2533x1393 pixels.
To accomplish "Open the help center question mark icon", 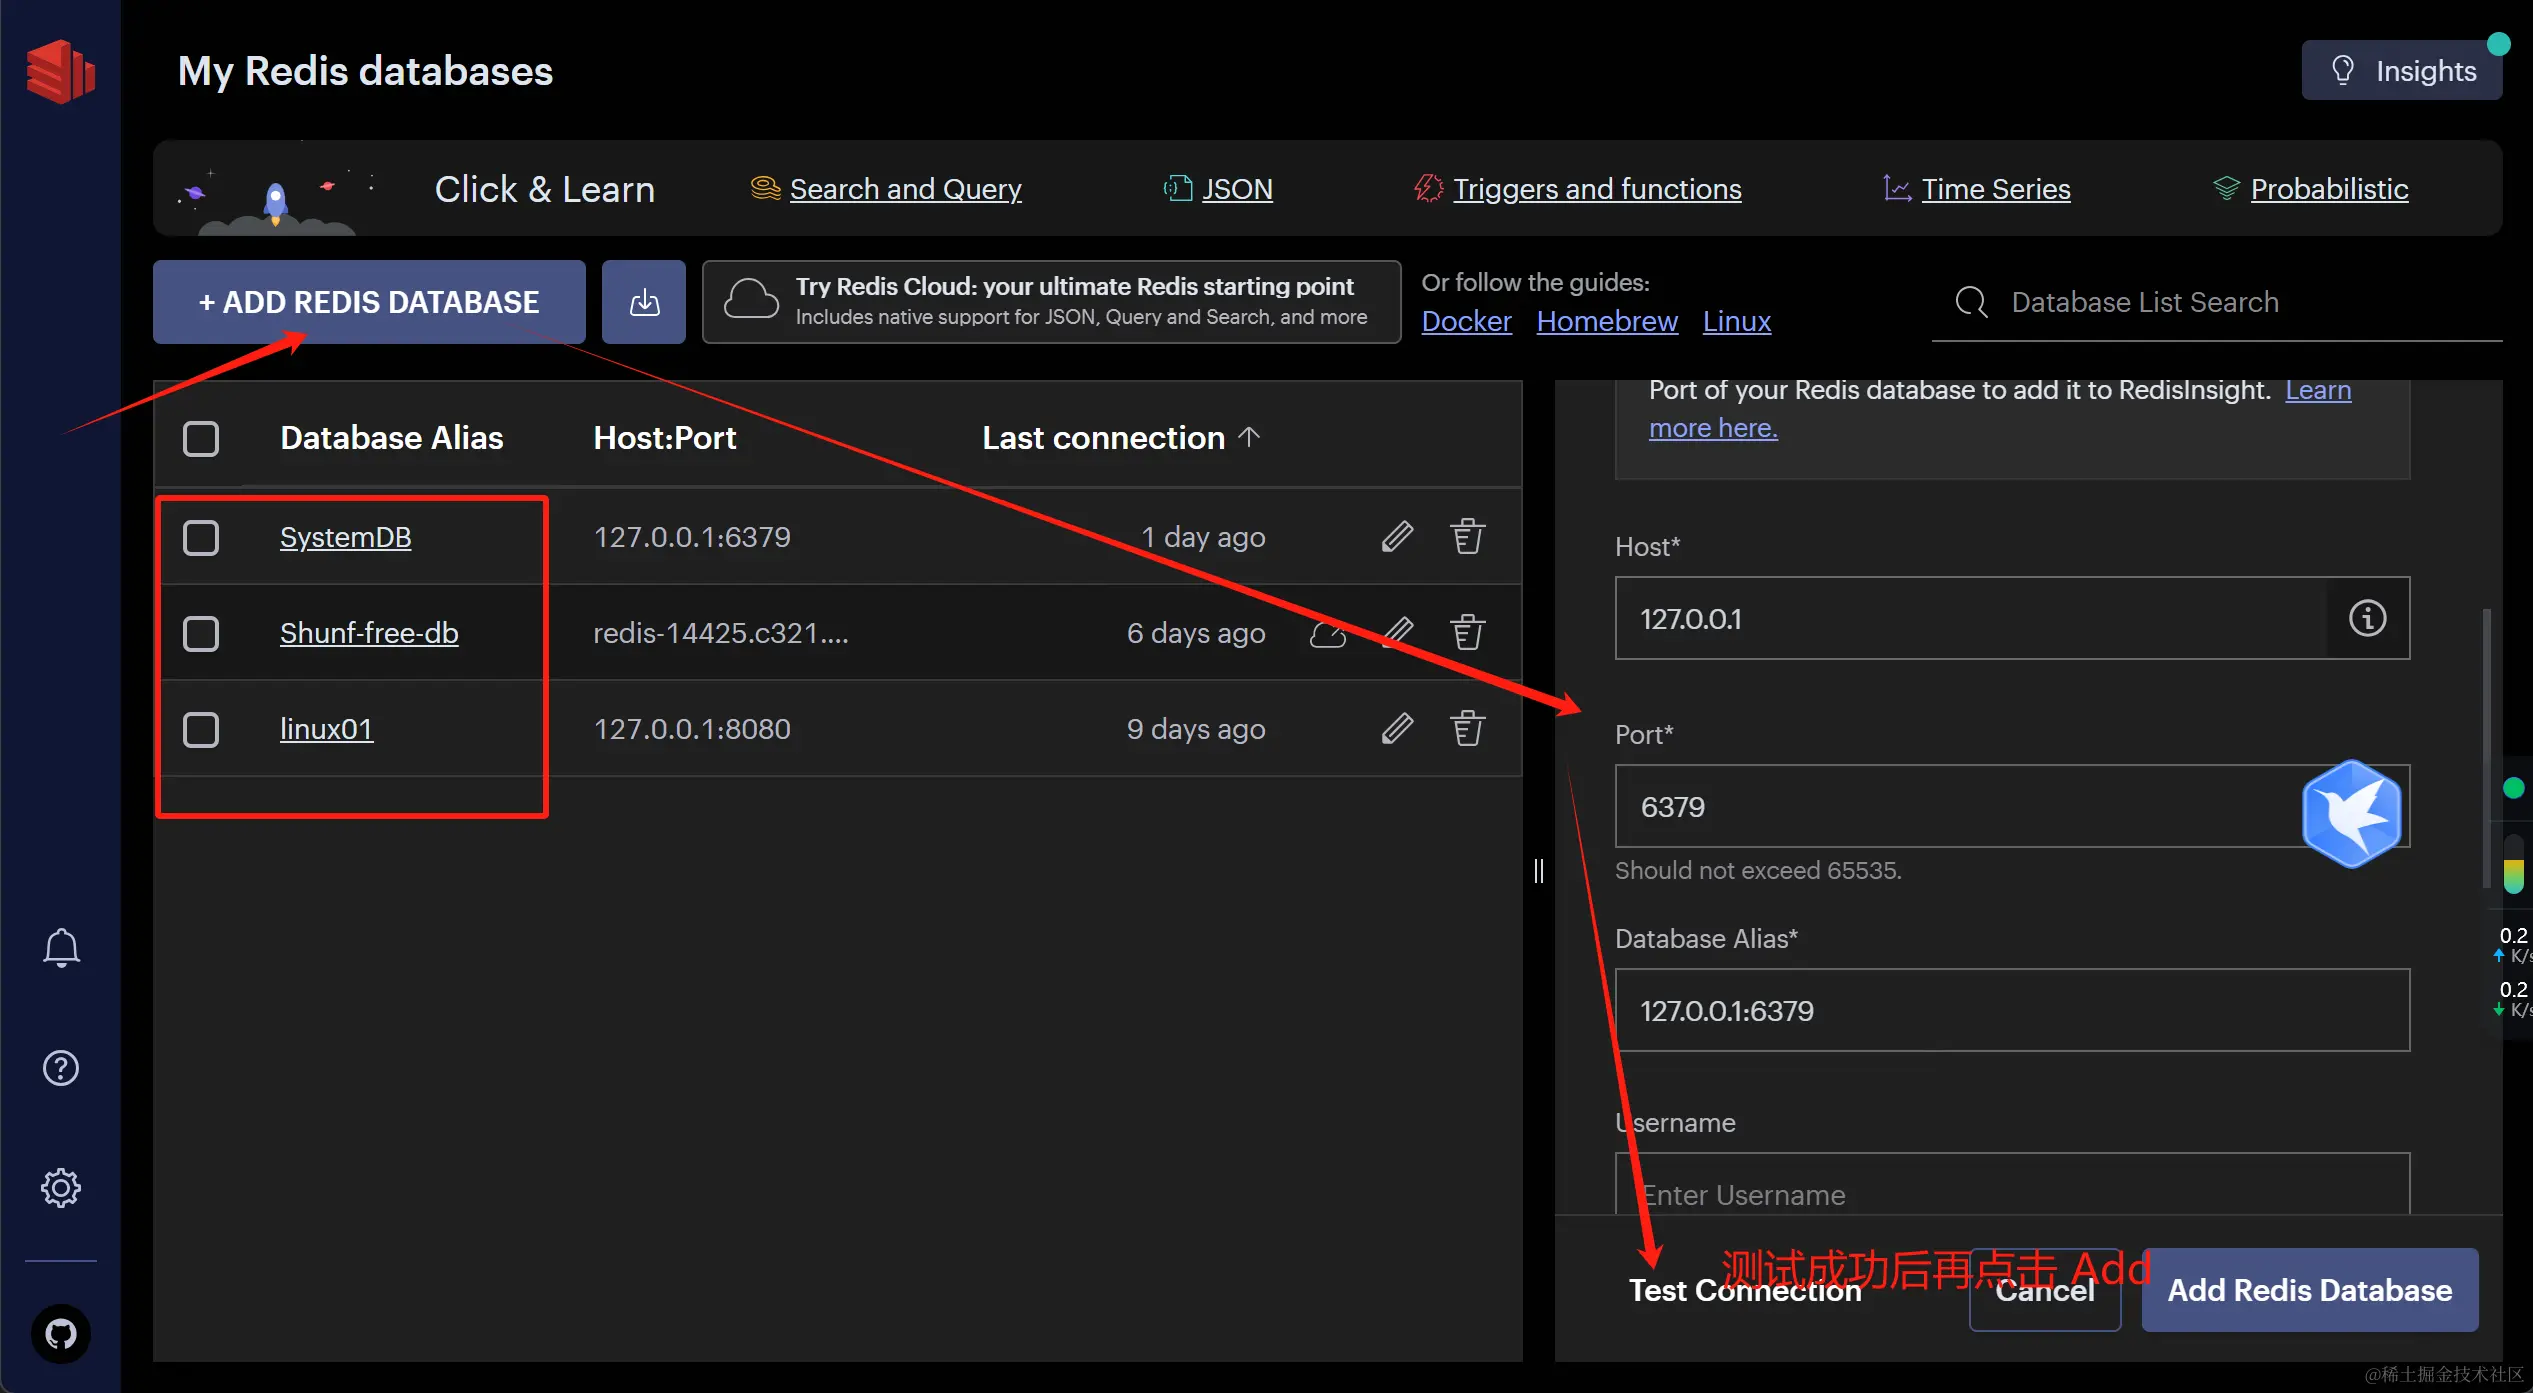I will point(61,1068).
